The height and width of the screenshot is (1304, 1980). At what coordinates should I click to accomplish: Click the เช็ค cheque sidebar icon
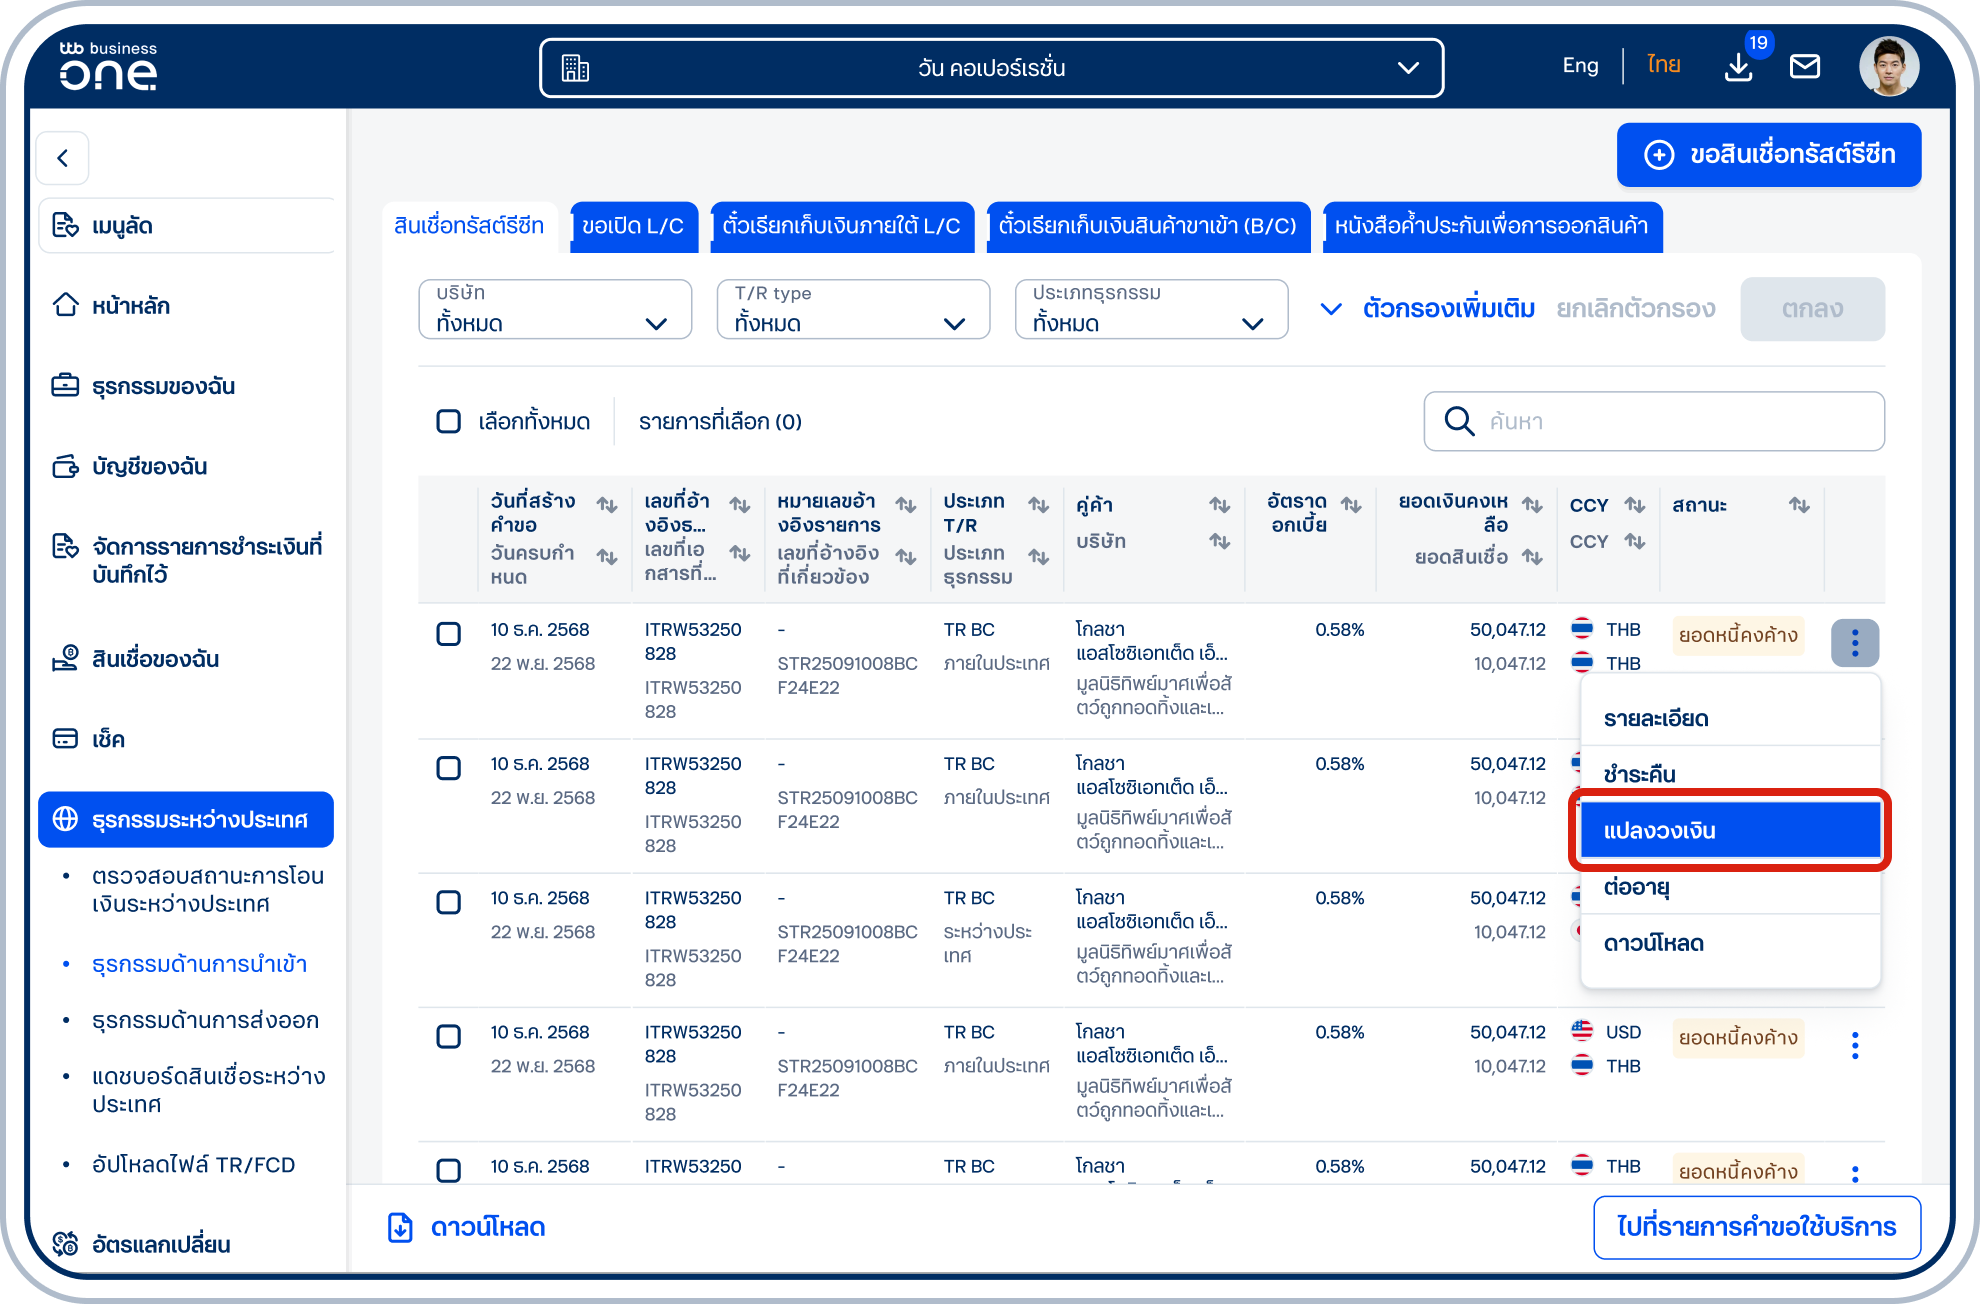tap(65, 739)
